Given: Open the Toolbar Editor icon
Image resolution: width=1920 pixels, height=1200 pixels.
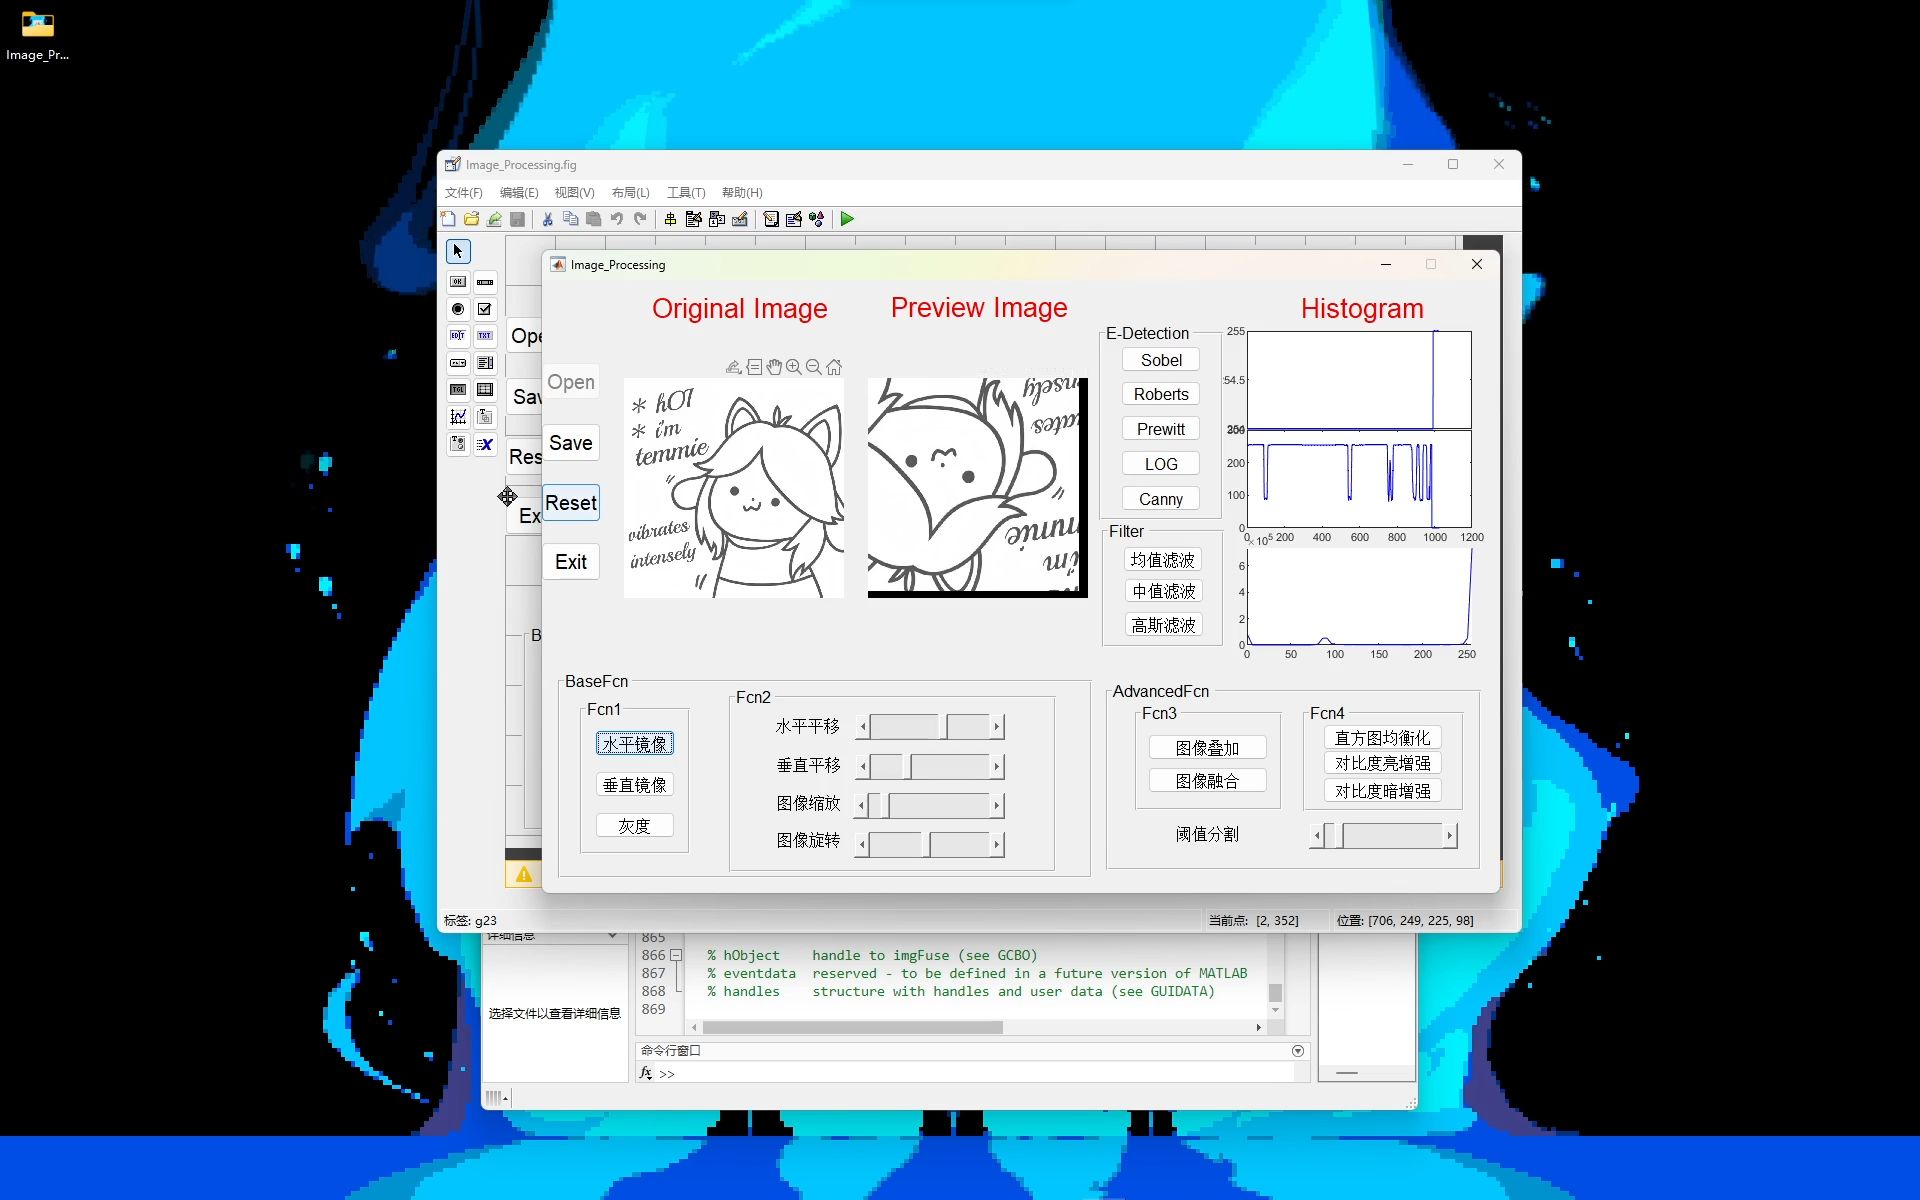Looking at the screenshot, I should pos(740,219).
